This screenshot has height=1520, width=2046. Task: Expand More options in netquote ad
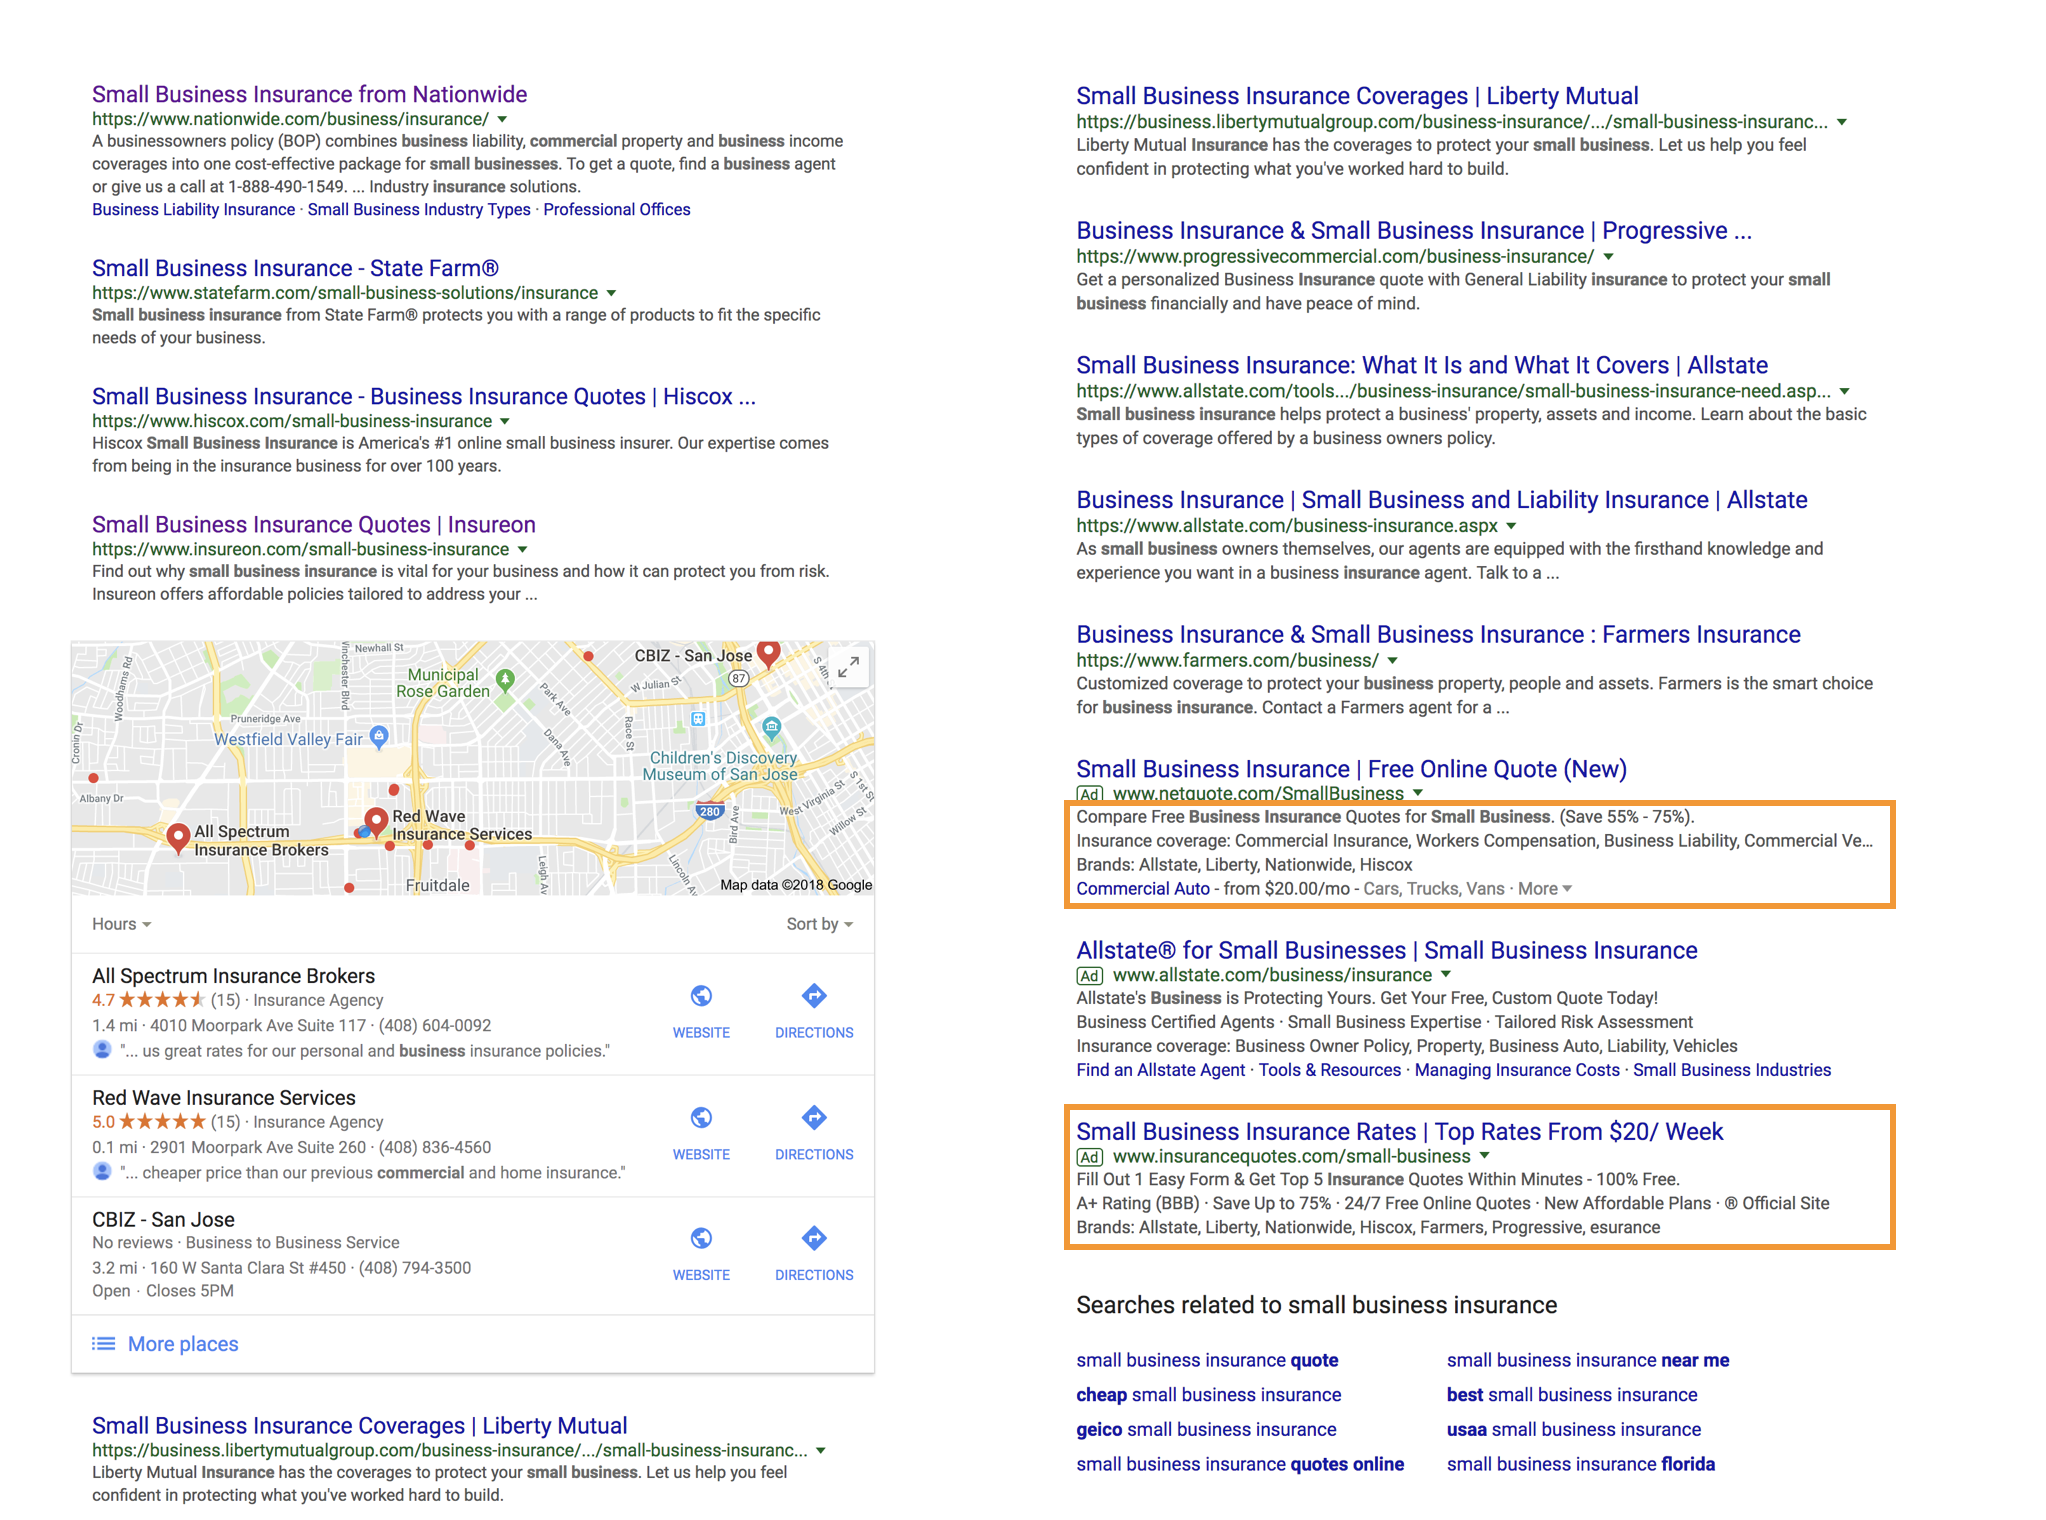click(1545, 889)
